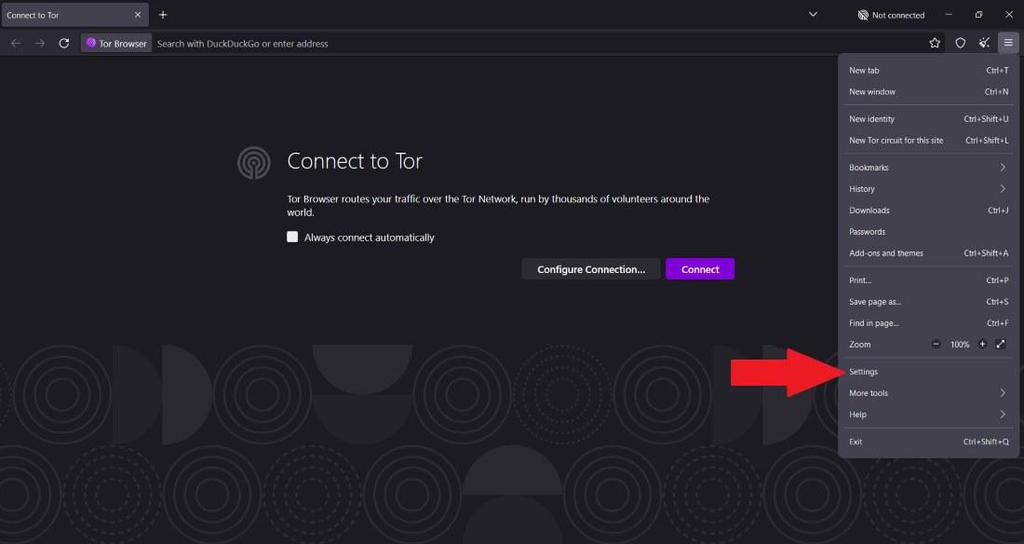This screenshot has width=1024, height=544.
Task: Click the purple Connect button
Action: 700,269
